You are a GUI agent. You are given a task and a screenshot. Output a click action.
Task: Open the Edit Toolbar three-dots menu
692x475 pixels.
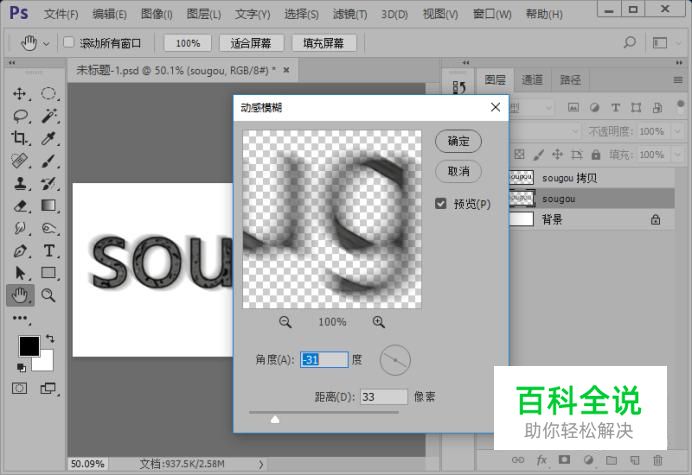(20, 318)
